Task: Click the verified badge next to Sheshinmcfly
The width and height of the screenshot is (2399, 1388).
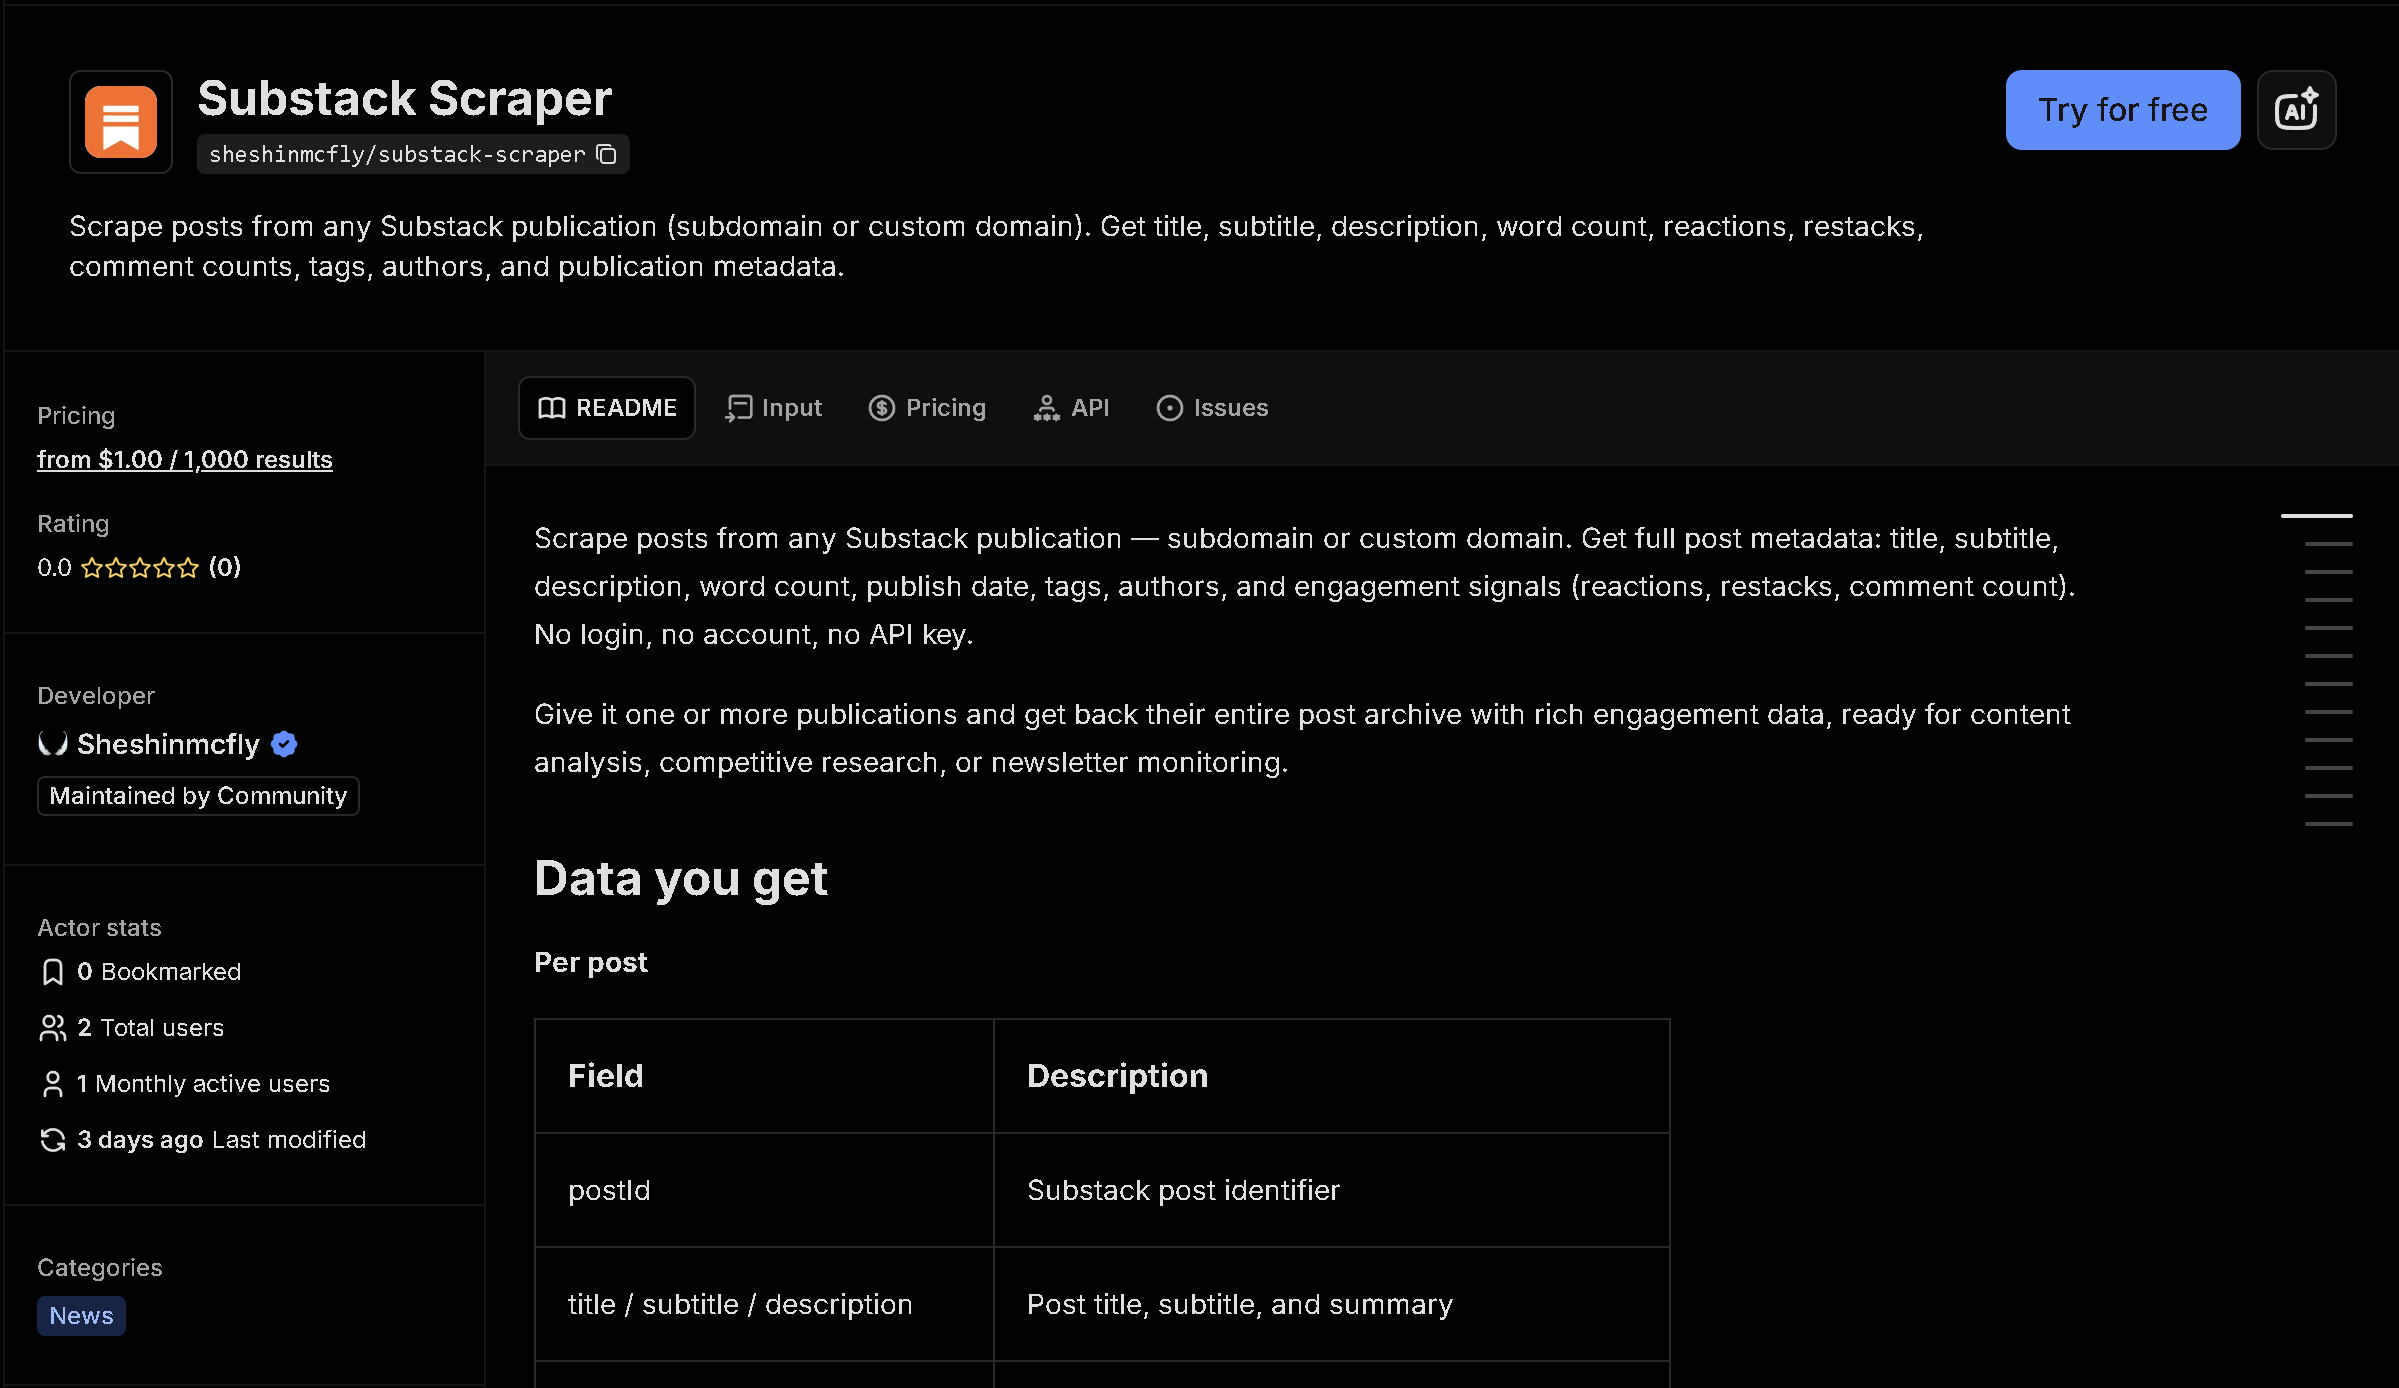Action: 284,744
